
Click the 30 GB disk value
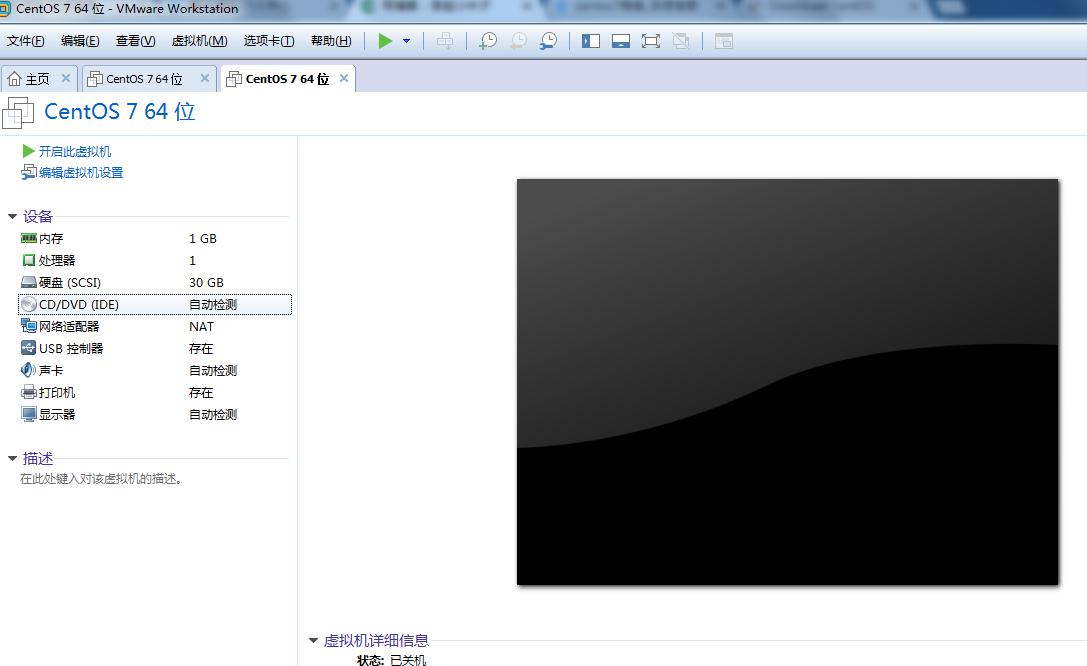(x=206, y=283)
